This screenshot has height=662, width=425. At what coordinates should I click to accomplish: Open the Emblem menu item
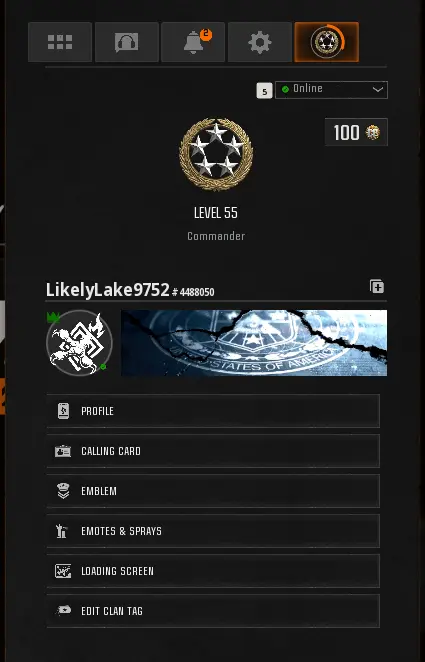point(213,491)
